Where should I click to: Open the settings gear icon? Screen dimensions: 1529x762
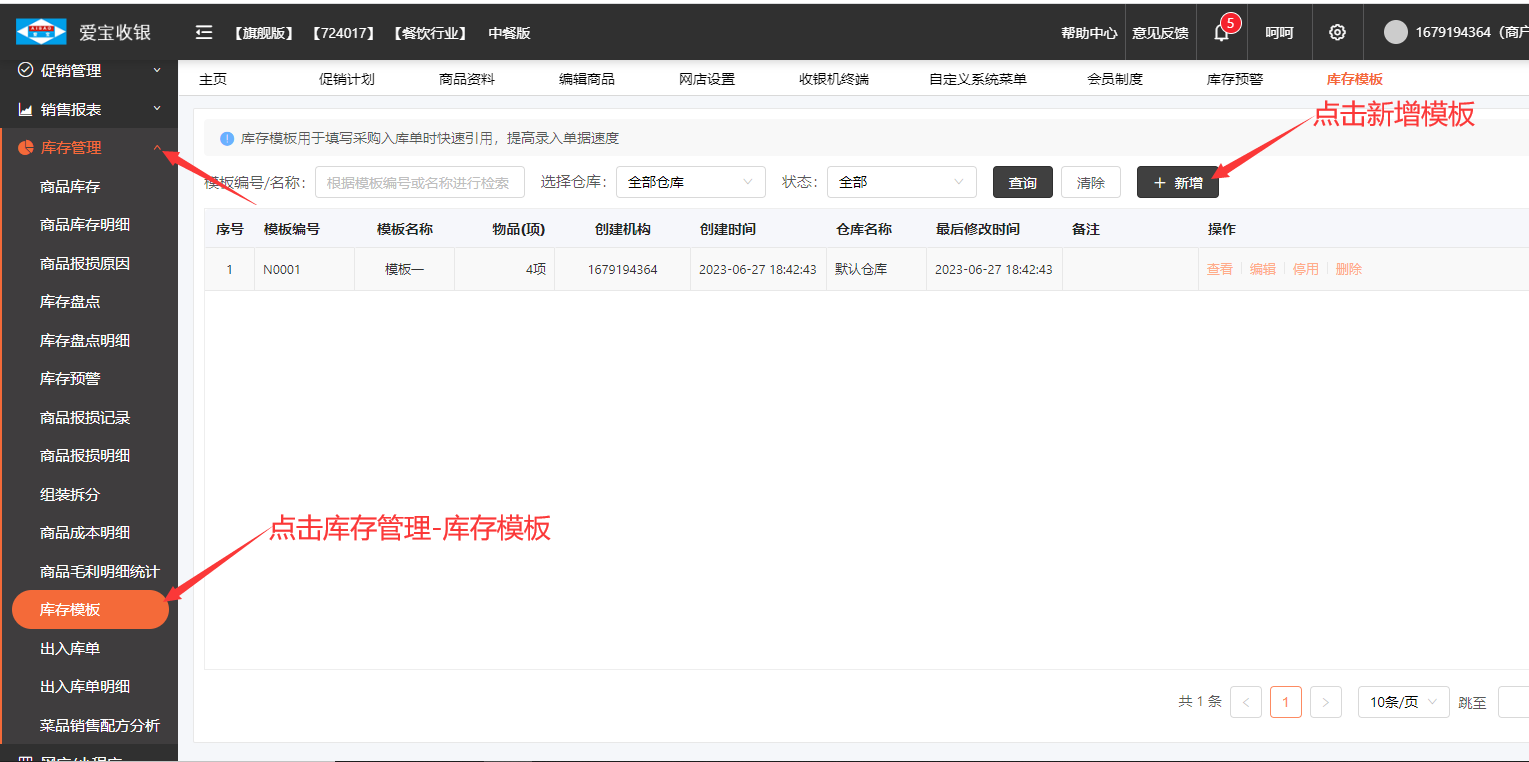[1337, 32]
